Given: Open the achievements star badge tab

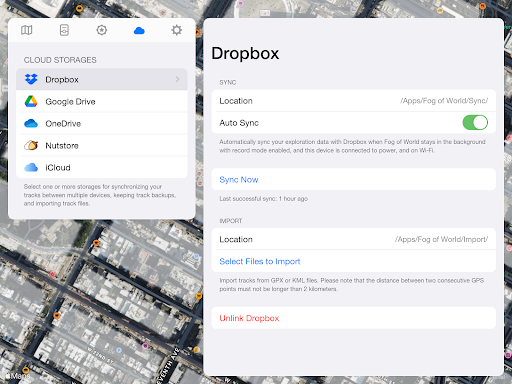Looking at the screenshot, I should coord(102,30).
